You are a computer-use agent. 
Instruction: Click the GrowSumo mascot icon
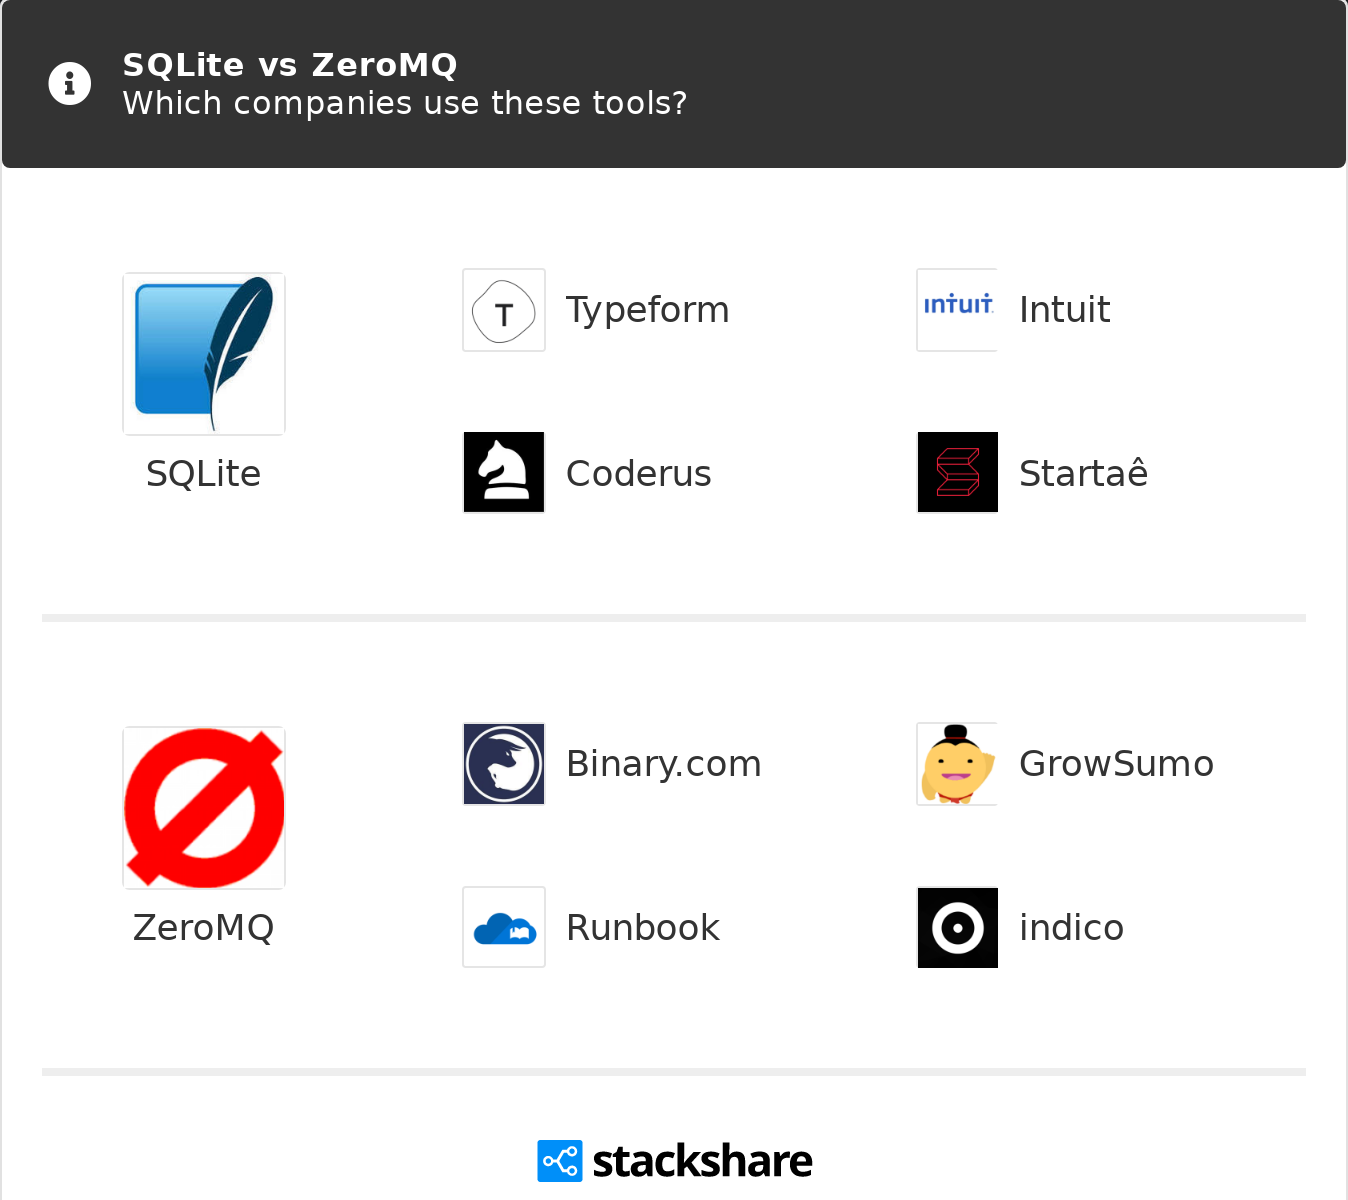[x=957, y=764]
